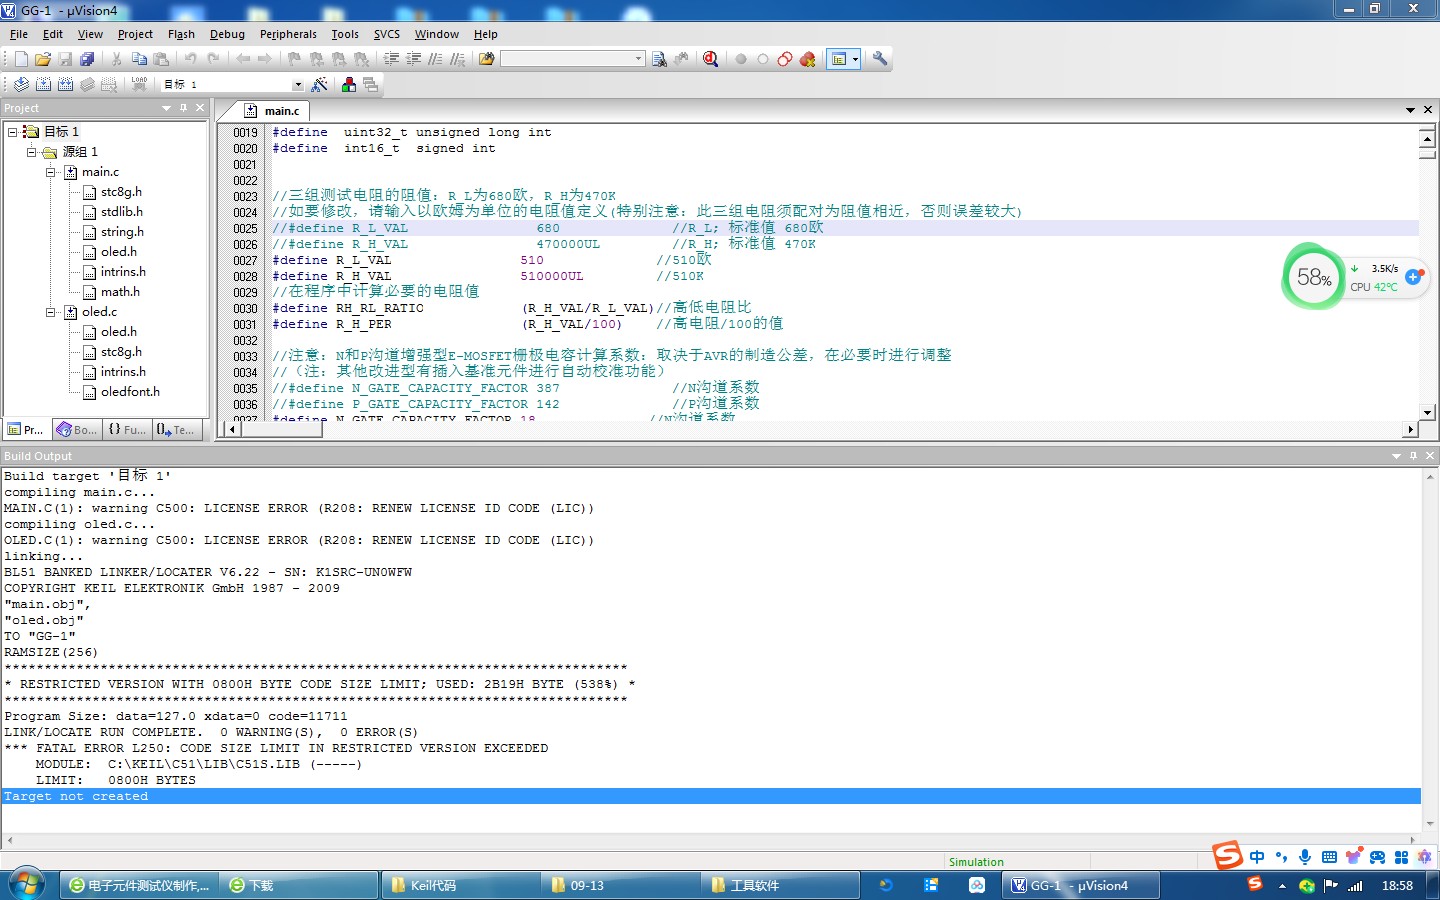Click the Open file folder icon
The width and height of the screenshot is (1440, 900).
43,59
